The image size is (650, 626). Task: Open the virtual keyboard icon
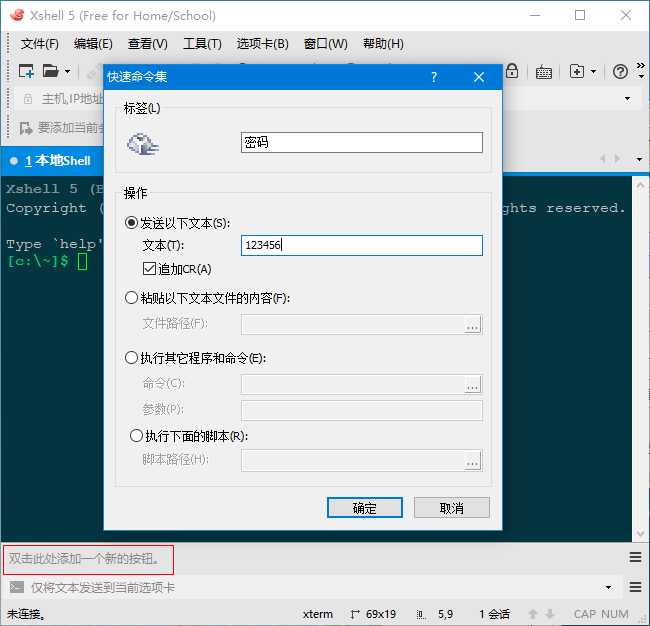[x=543, y=72]
